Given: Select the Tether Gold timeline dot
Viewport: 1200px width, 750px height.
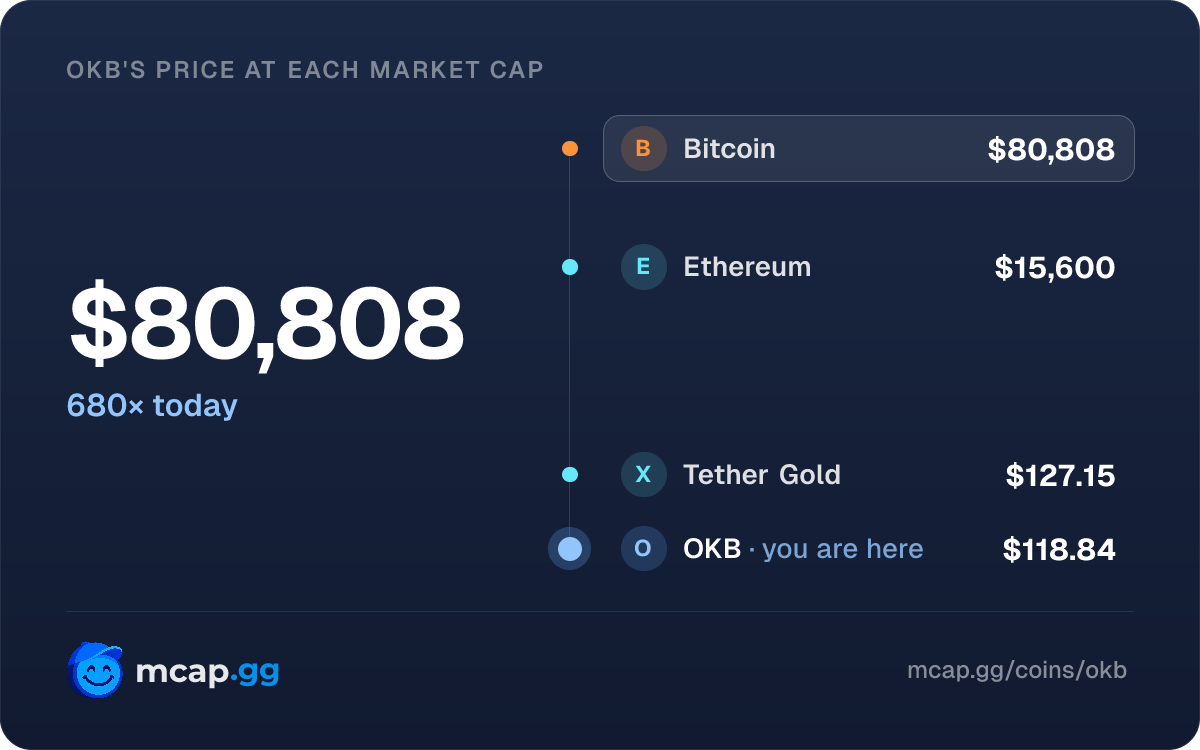Looking at the screenshot, I should pos(570,474).
